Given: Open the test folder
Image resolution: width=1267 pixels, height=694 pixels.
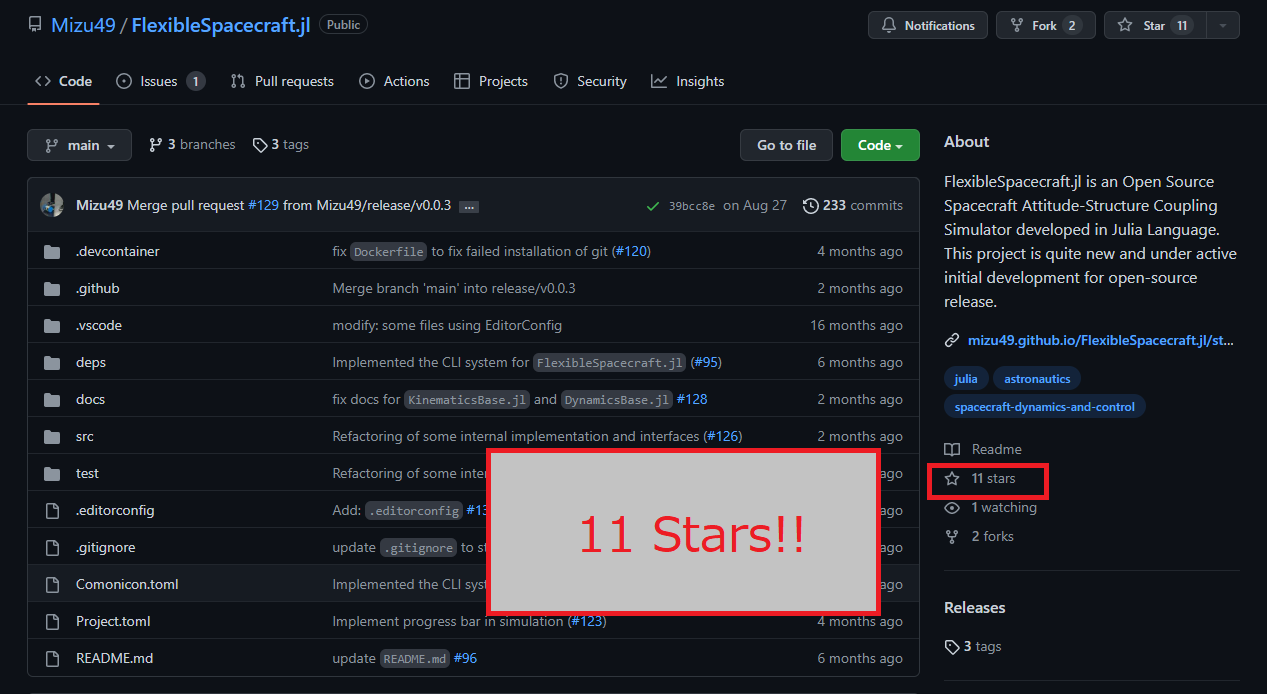Looking at the screenshot, I should [x=88, y=473].
